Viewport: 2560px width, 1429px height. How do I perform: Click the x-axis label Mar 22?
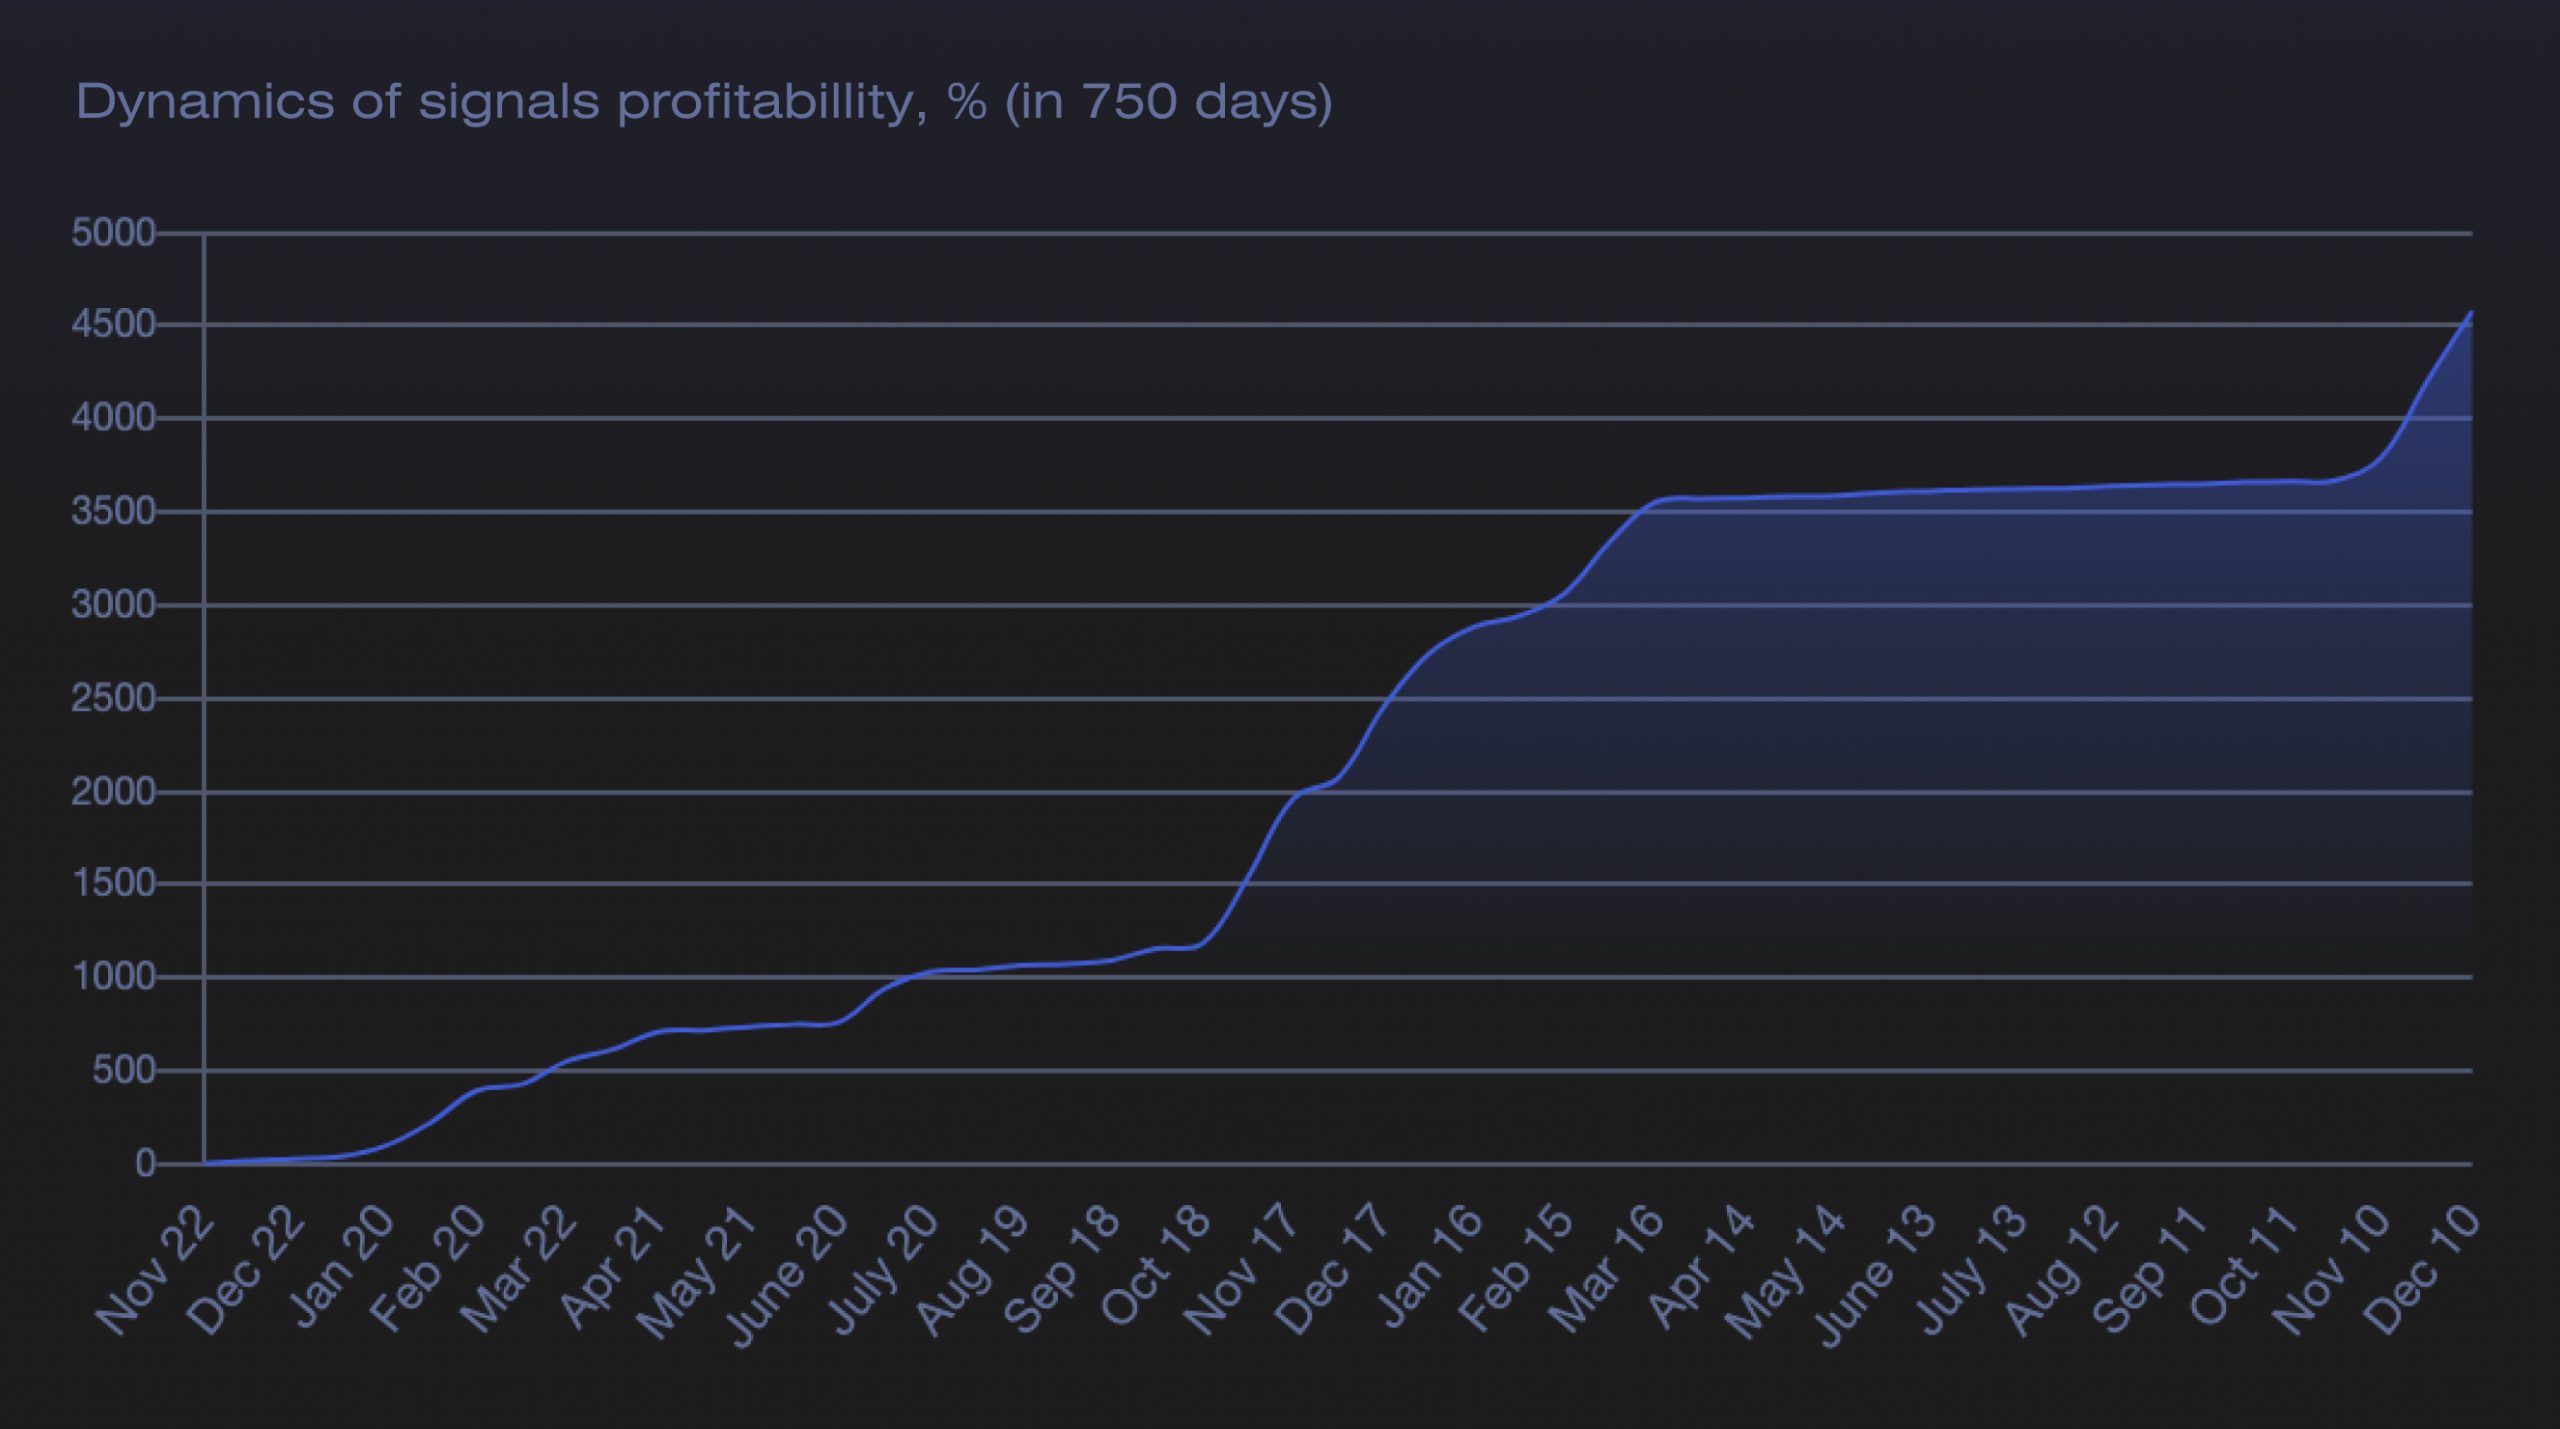pyautogui.click(x=518, y=1269)
